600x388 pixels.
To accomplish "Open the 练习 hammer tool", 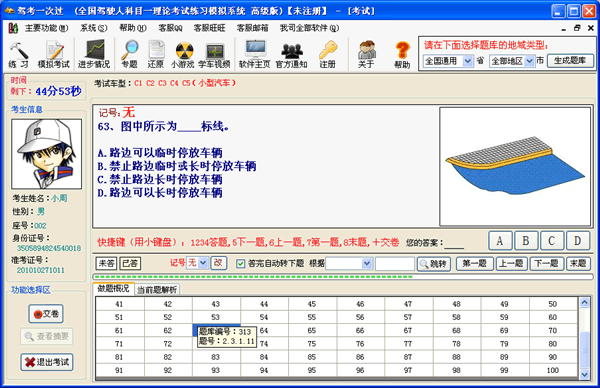I will pos(19,54).
